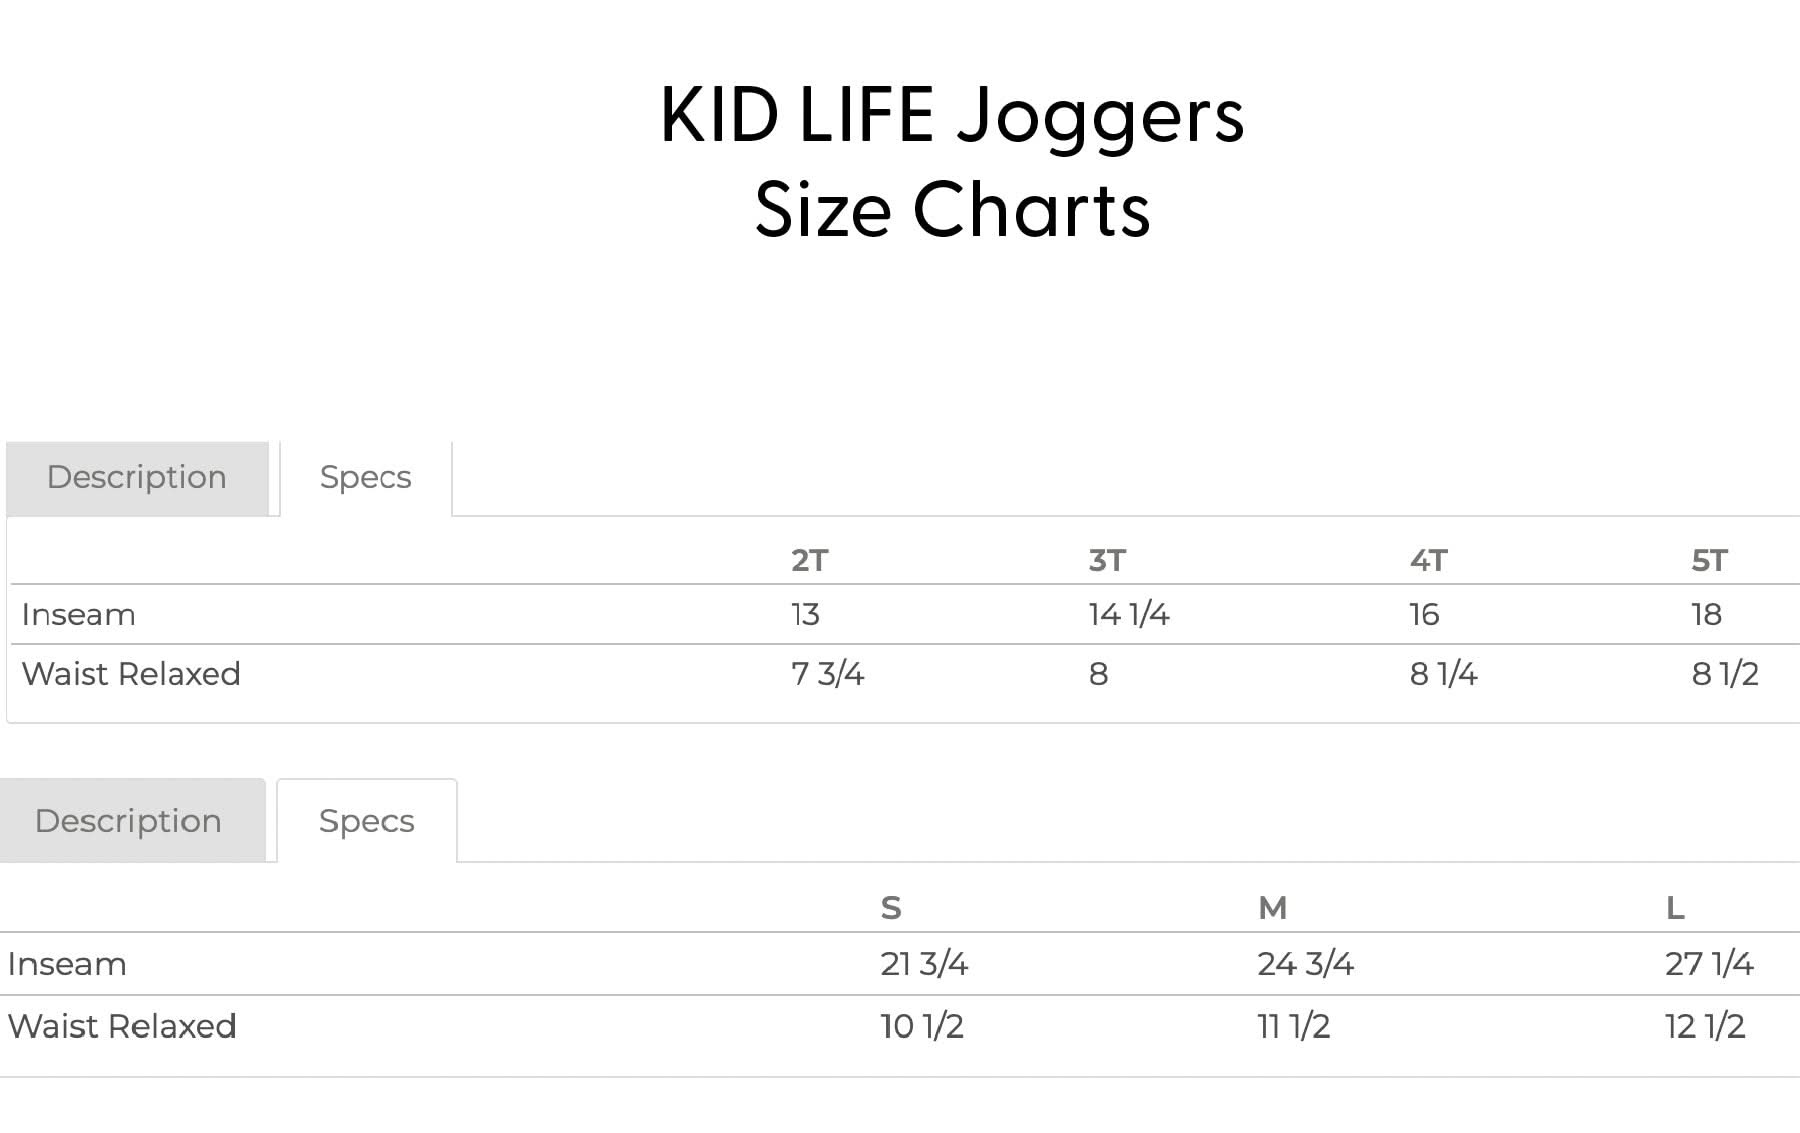Screen dimensions: 1800x1133
Task: Switch to the Description tab in top section
Action: coord(137,477)
